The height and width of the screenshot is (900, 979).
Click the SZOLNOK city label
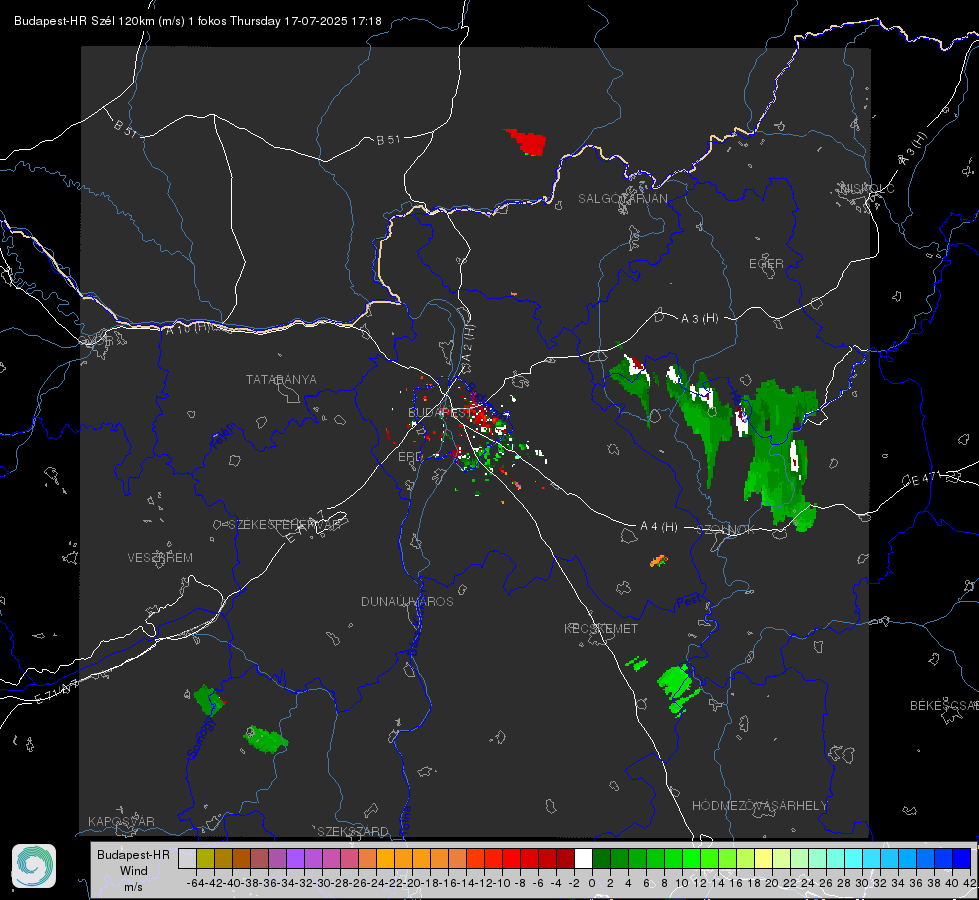(726, 529)
